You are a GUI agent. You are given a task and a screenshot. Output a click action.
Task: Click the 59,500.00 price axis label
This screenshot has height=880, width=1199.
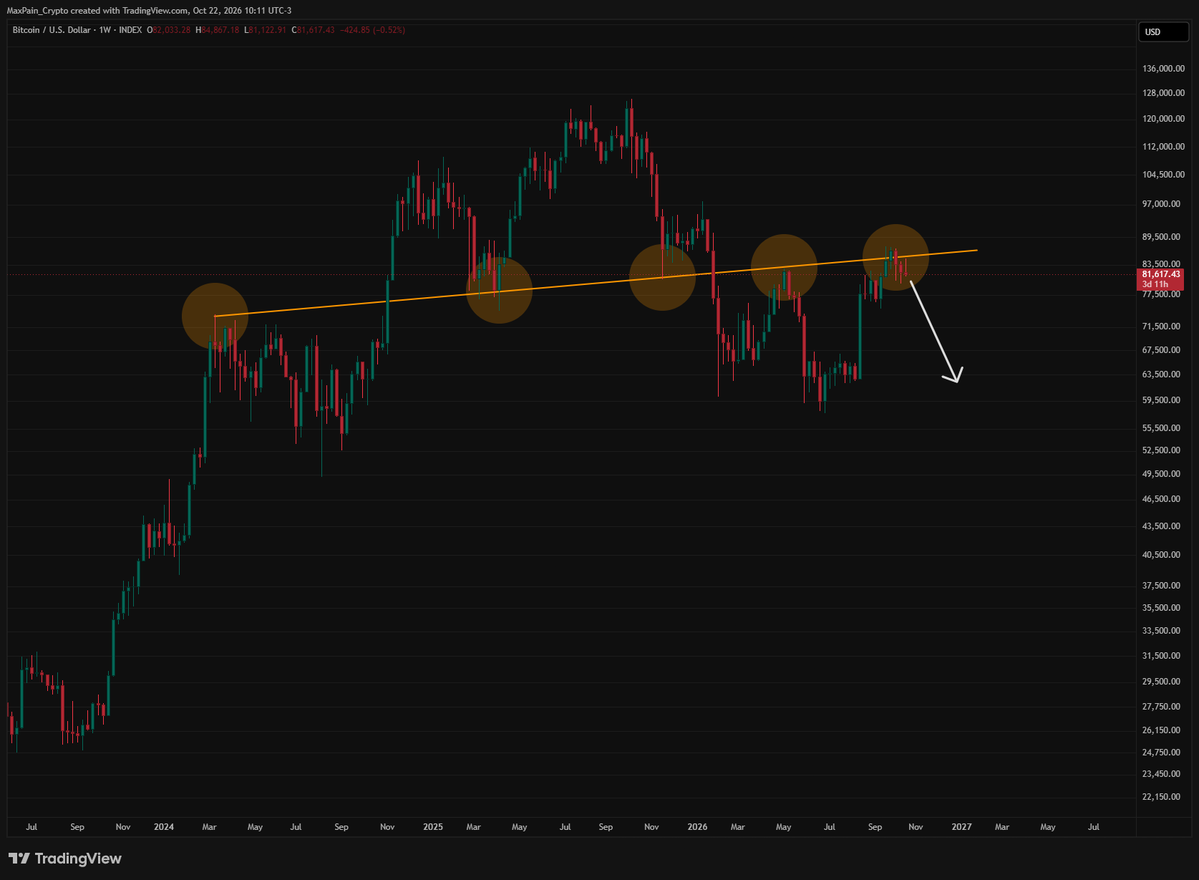1163,400
